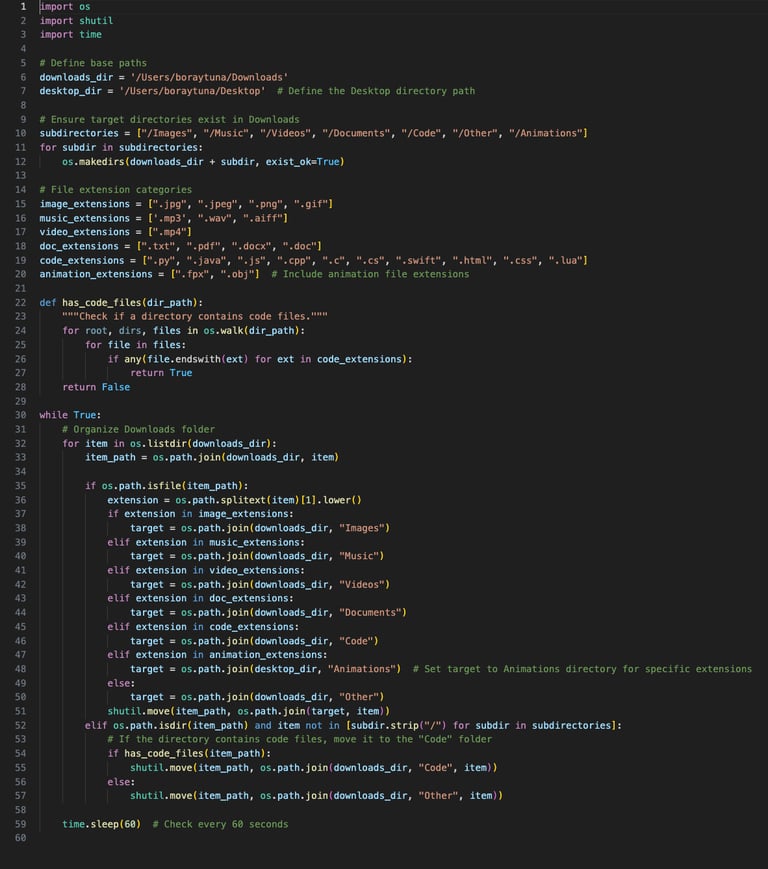Click the ".java" string in code_extensions
Image resolution: width=768 pixels, height=869 pixels.
coord(206,260)
